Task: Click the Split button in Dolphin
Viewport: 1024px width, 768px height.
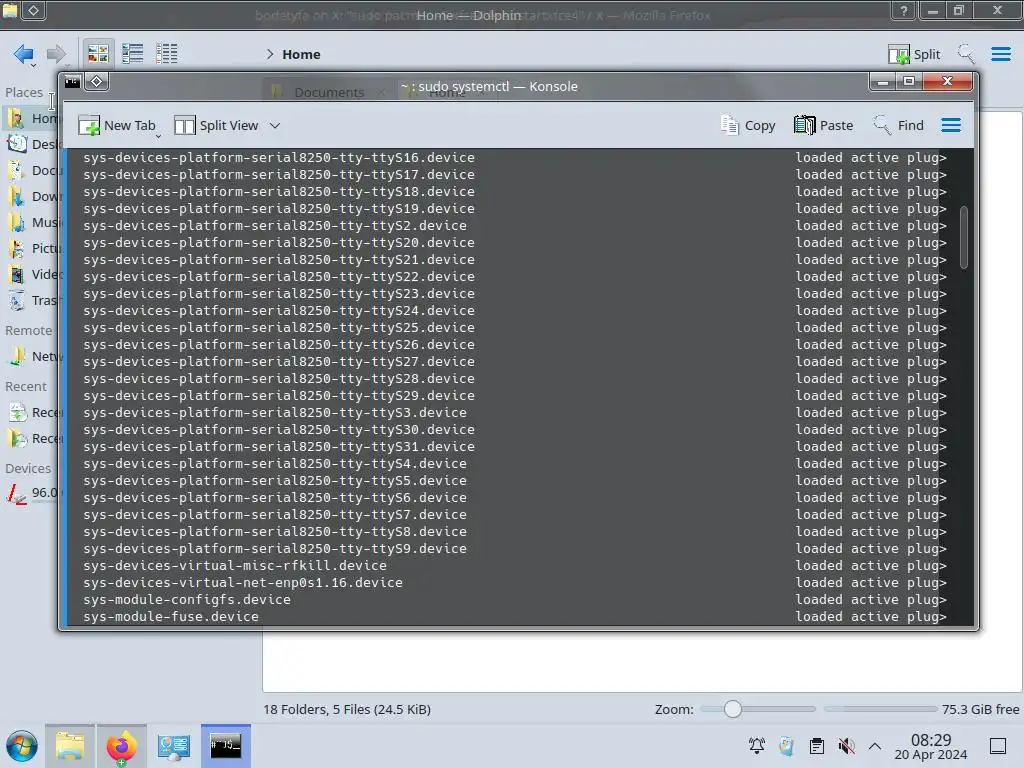Action: click(914, 54)
